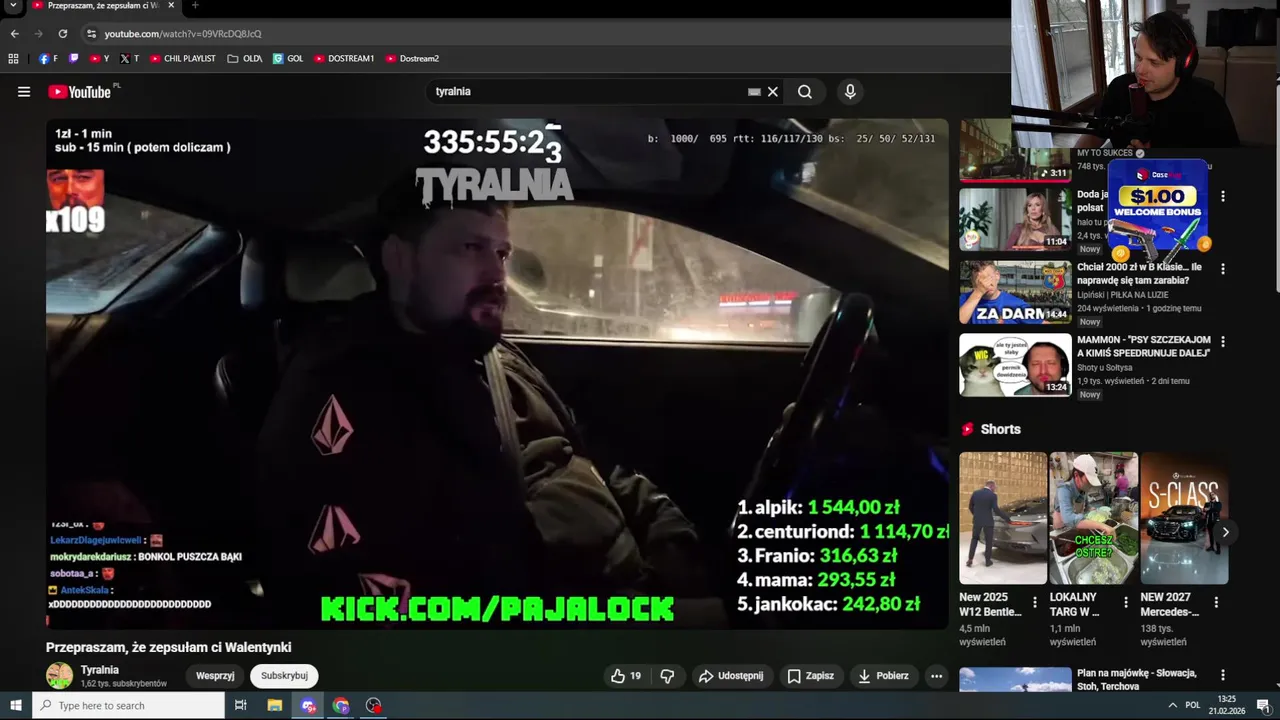This screenshot has height=720, width=1280.
Task: Subscribe with the Subskrybuj button
Action: pyautogui.click(x=284, y=676)
